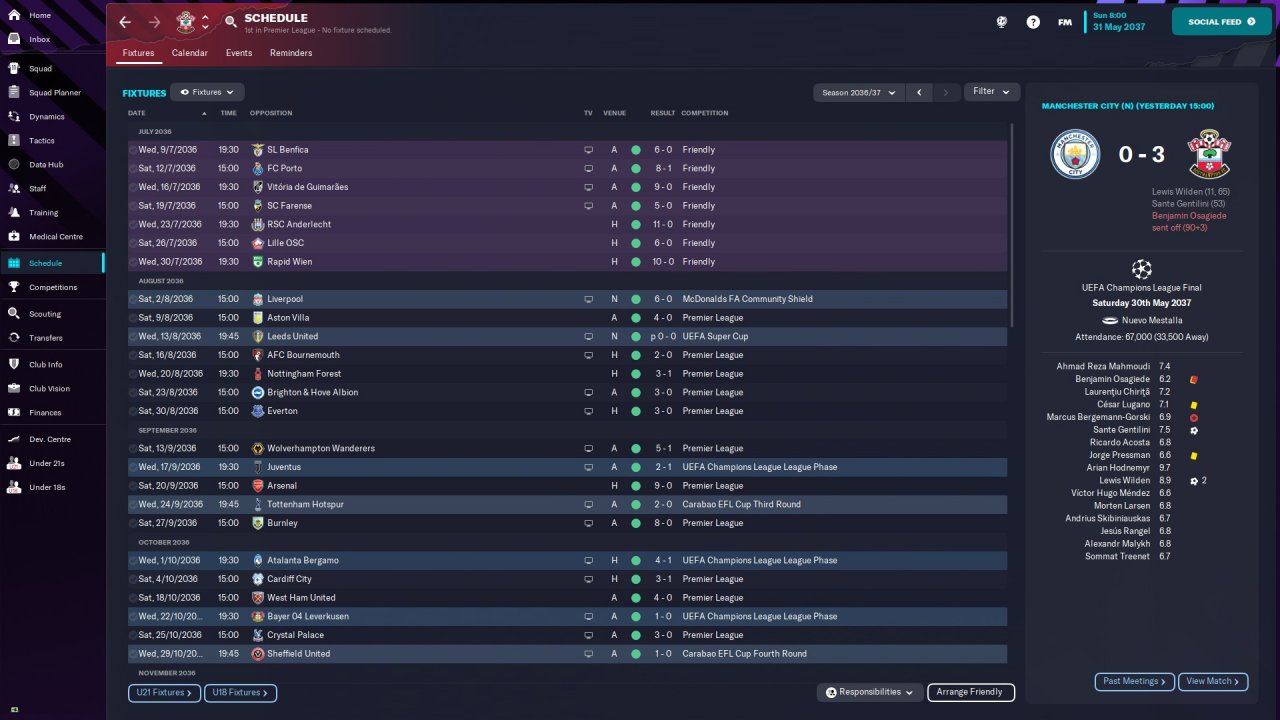The height and width of the screenshot is (720, 1280).
Task: Go to the previous season with left chevron
Action: pos(919,92)
